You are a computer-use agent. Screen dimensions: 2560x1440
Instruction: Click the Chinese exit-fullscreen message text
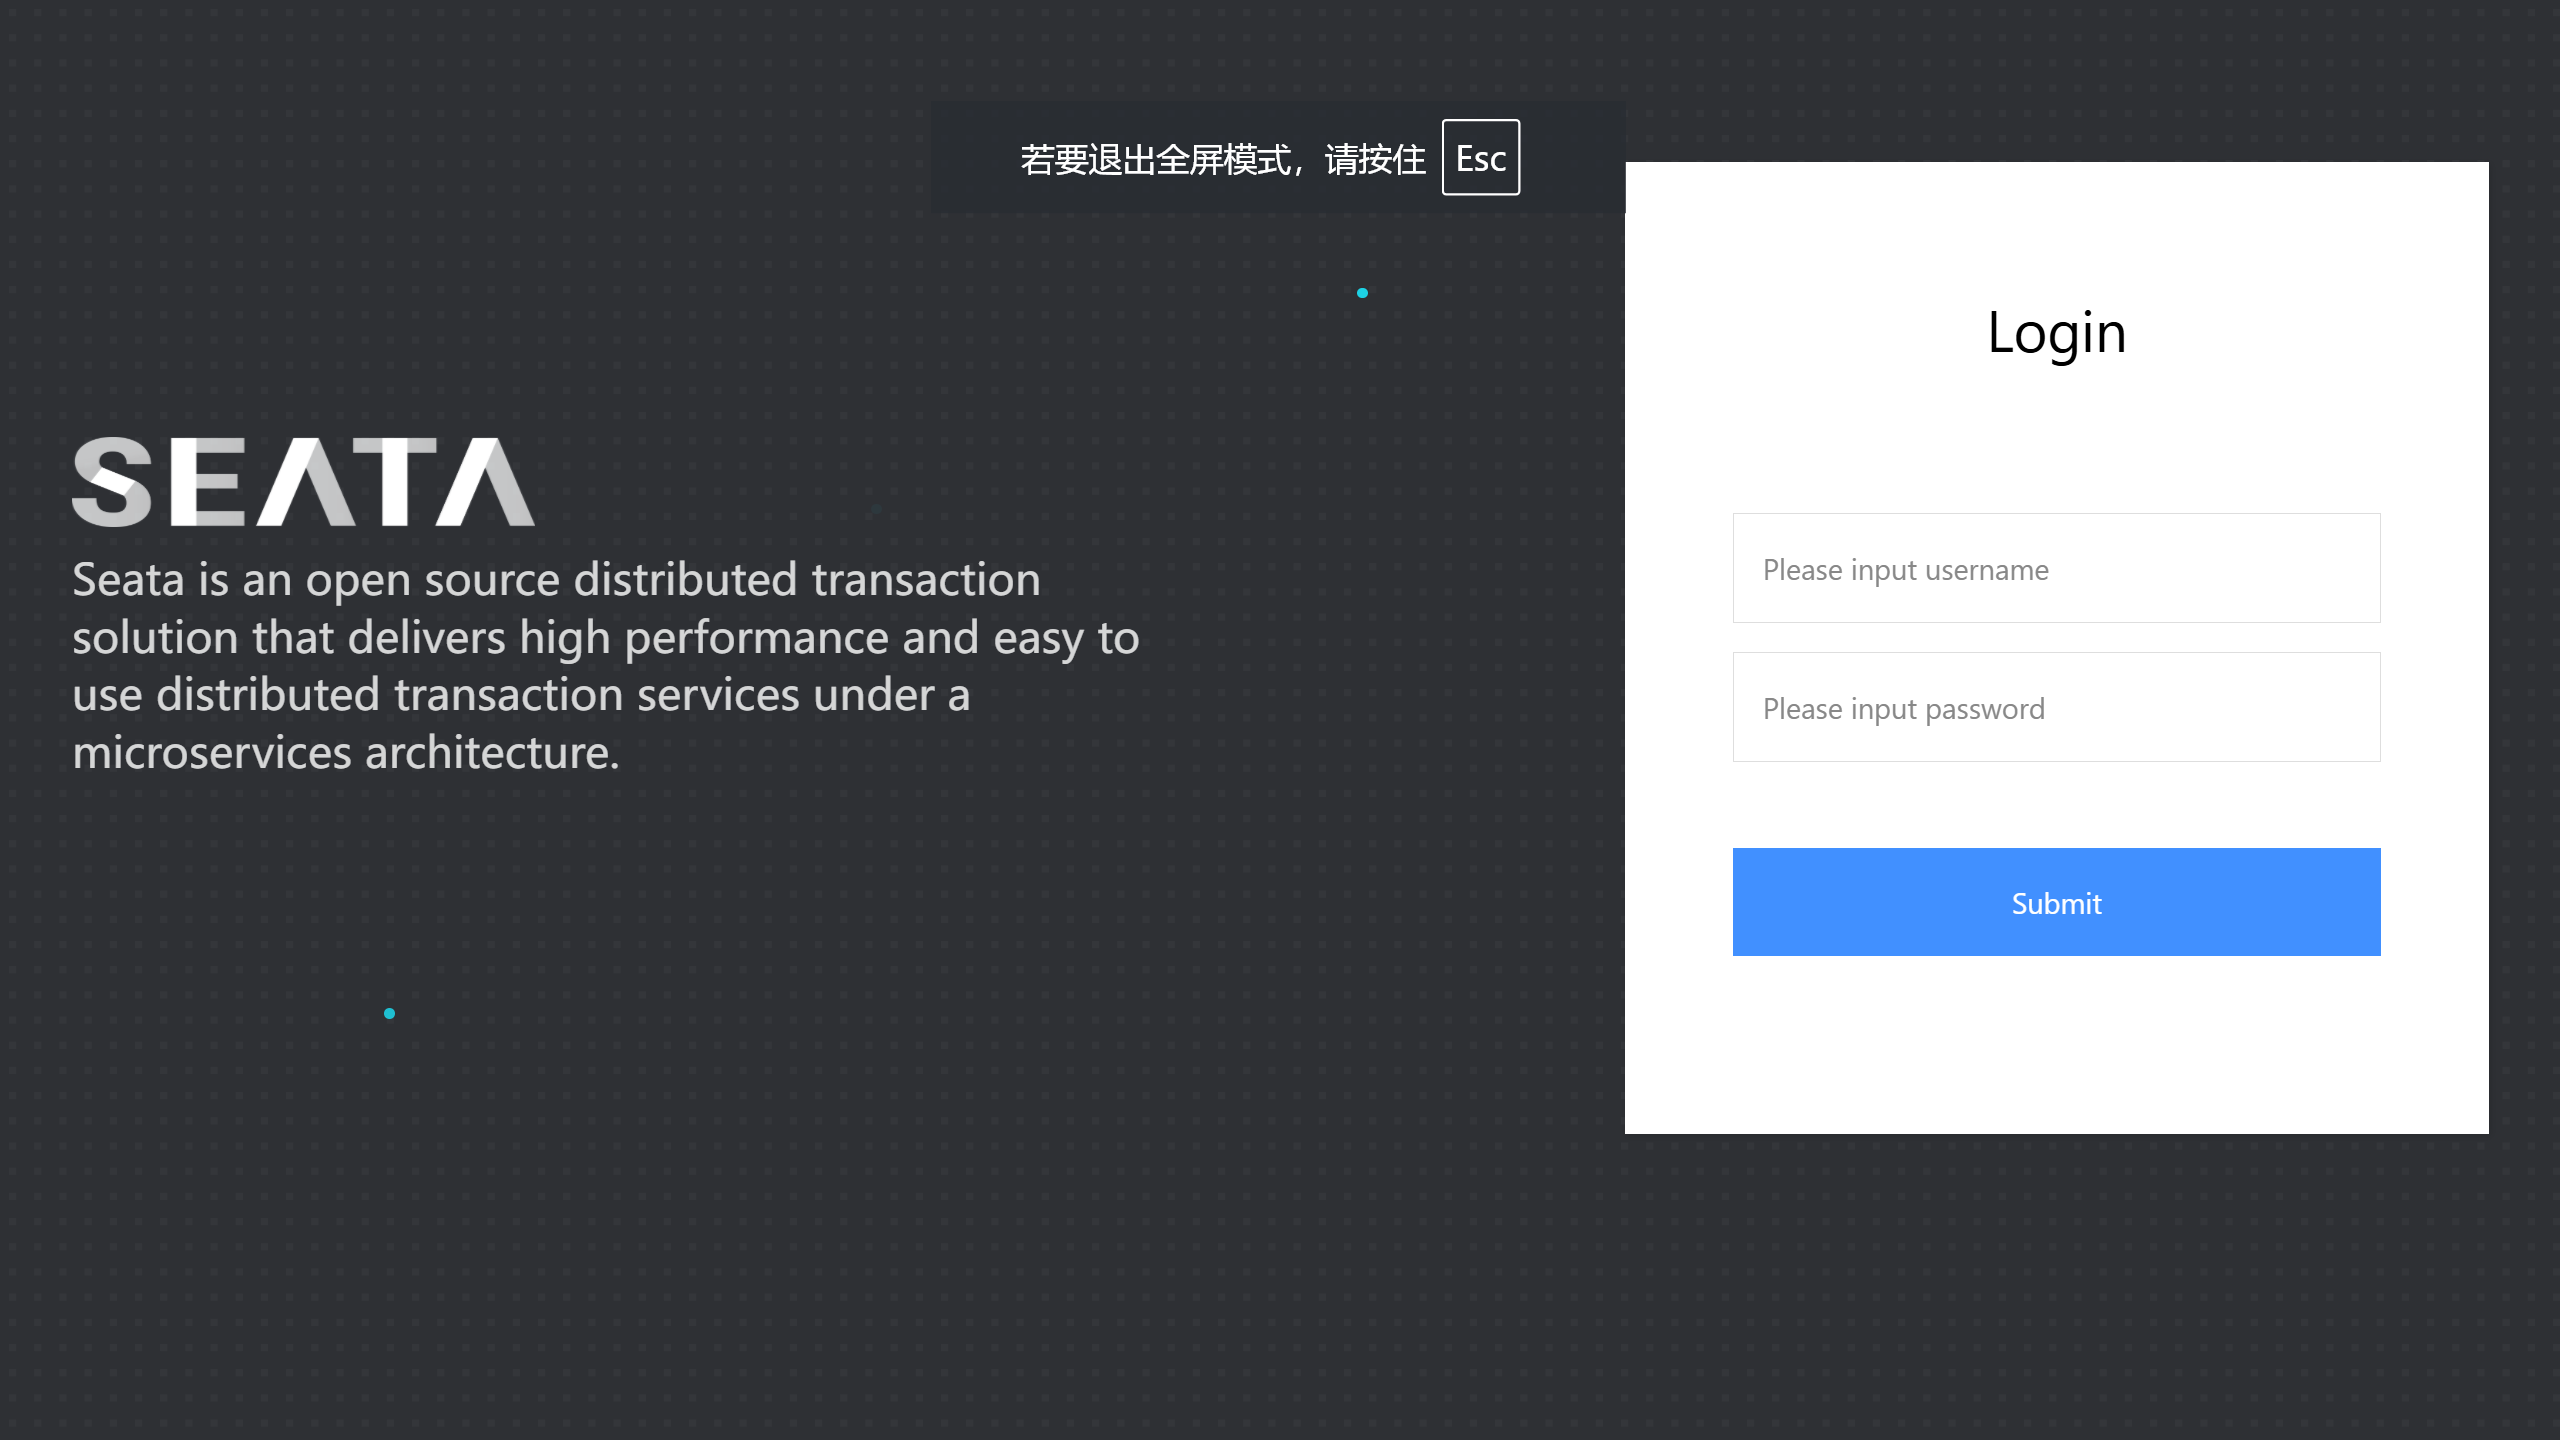click(1222, 159)
